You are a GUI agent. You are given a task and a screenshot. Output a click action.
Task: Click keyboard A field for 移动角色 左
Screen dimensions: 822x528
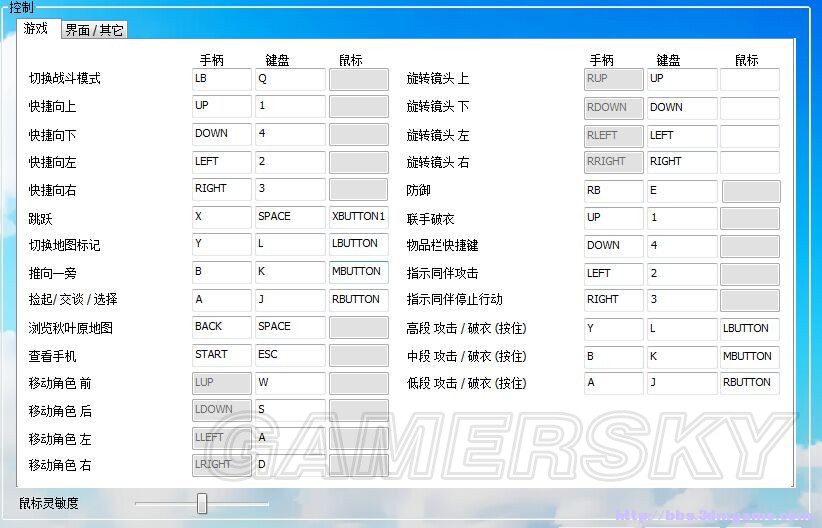coord(290,438)
